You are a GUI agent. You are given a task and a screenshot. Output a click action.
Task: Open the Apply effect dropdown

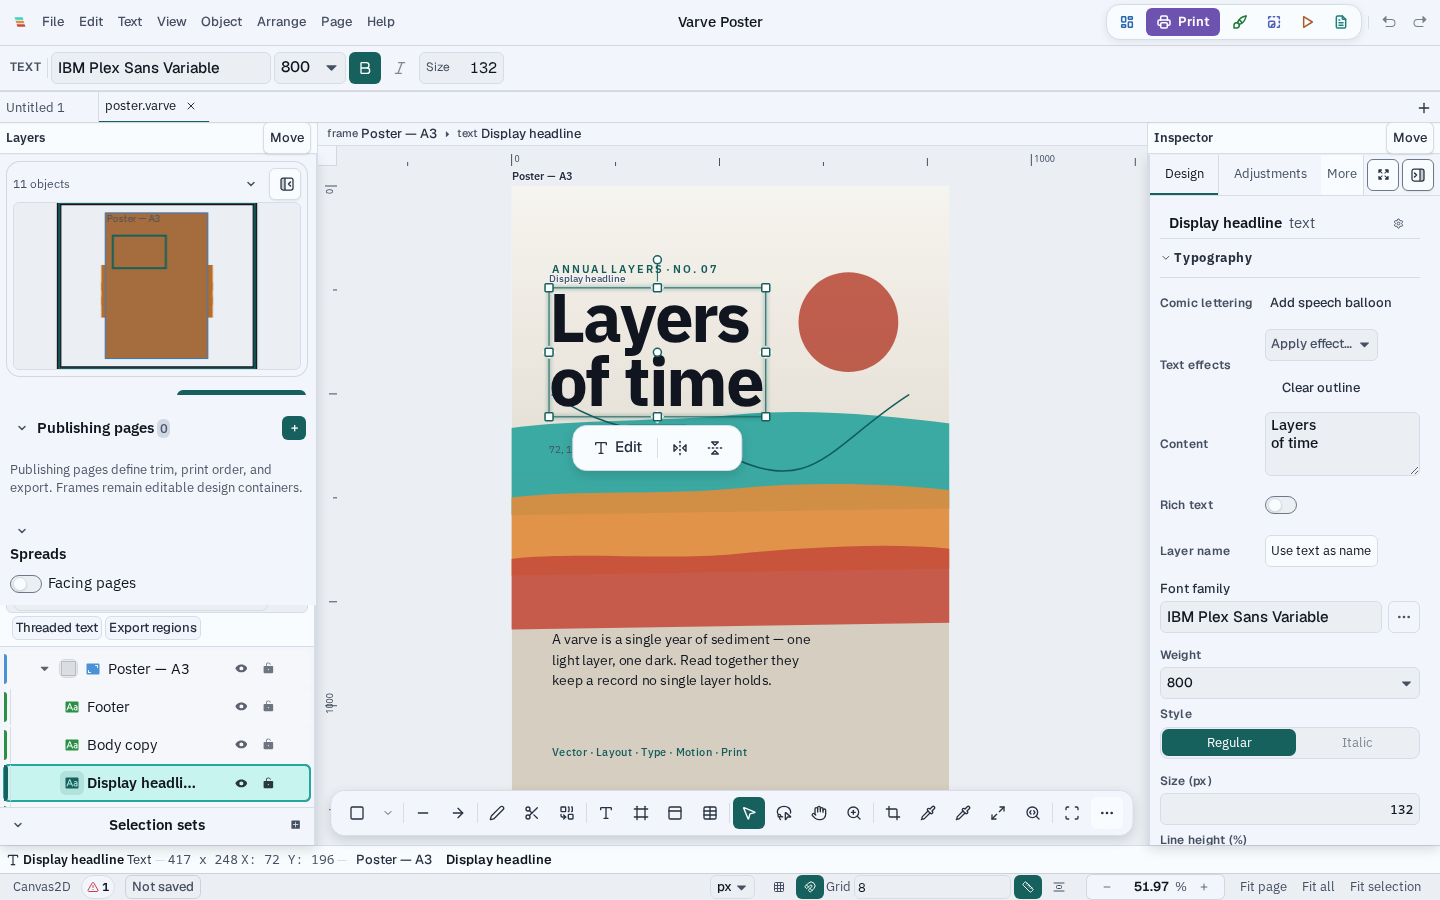point(1321,345)
